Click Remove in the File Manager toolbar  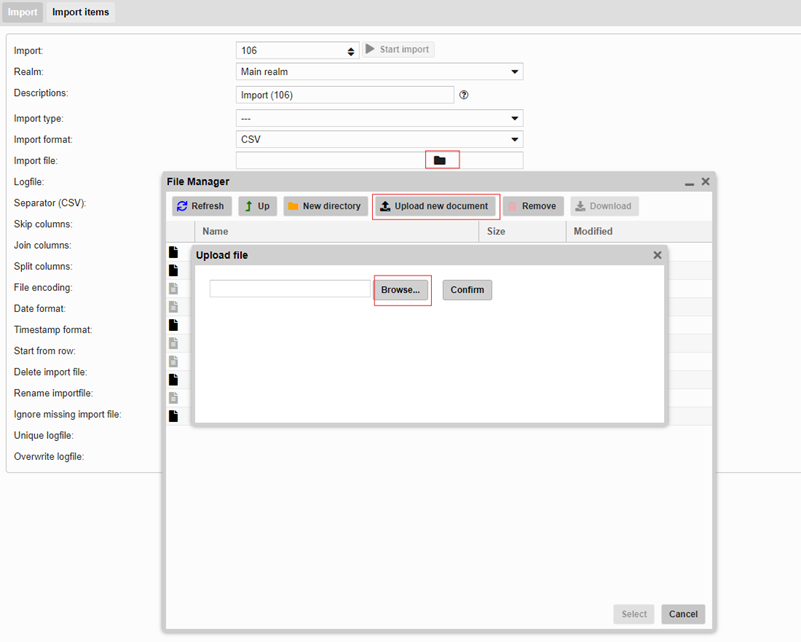pos(533,206)
